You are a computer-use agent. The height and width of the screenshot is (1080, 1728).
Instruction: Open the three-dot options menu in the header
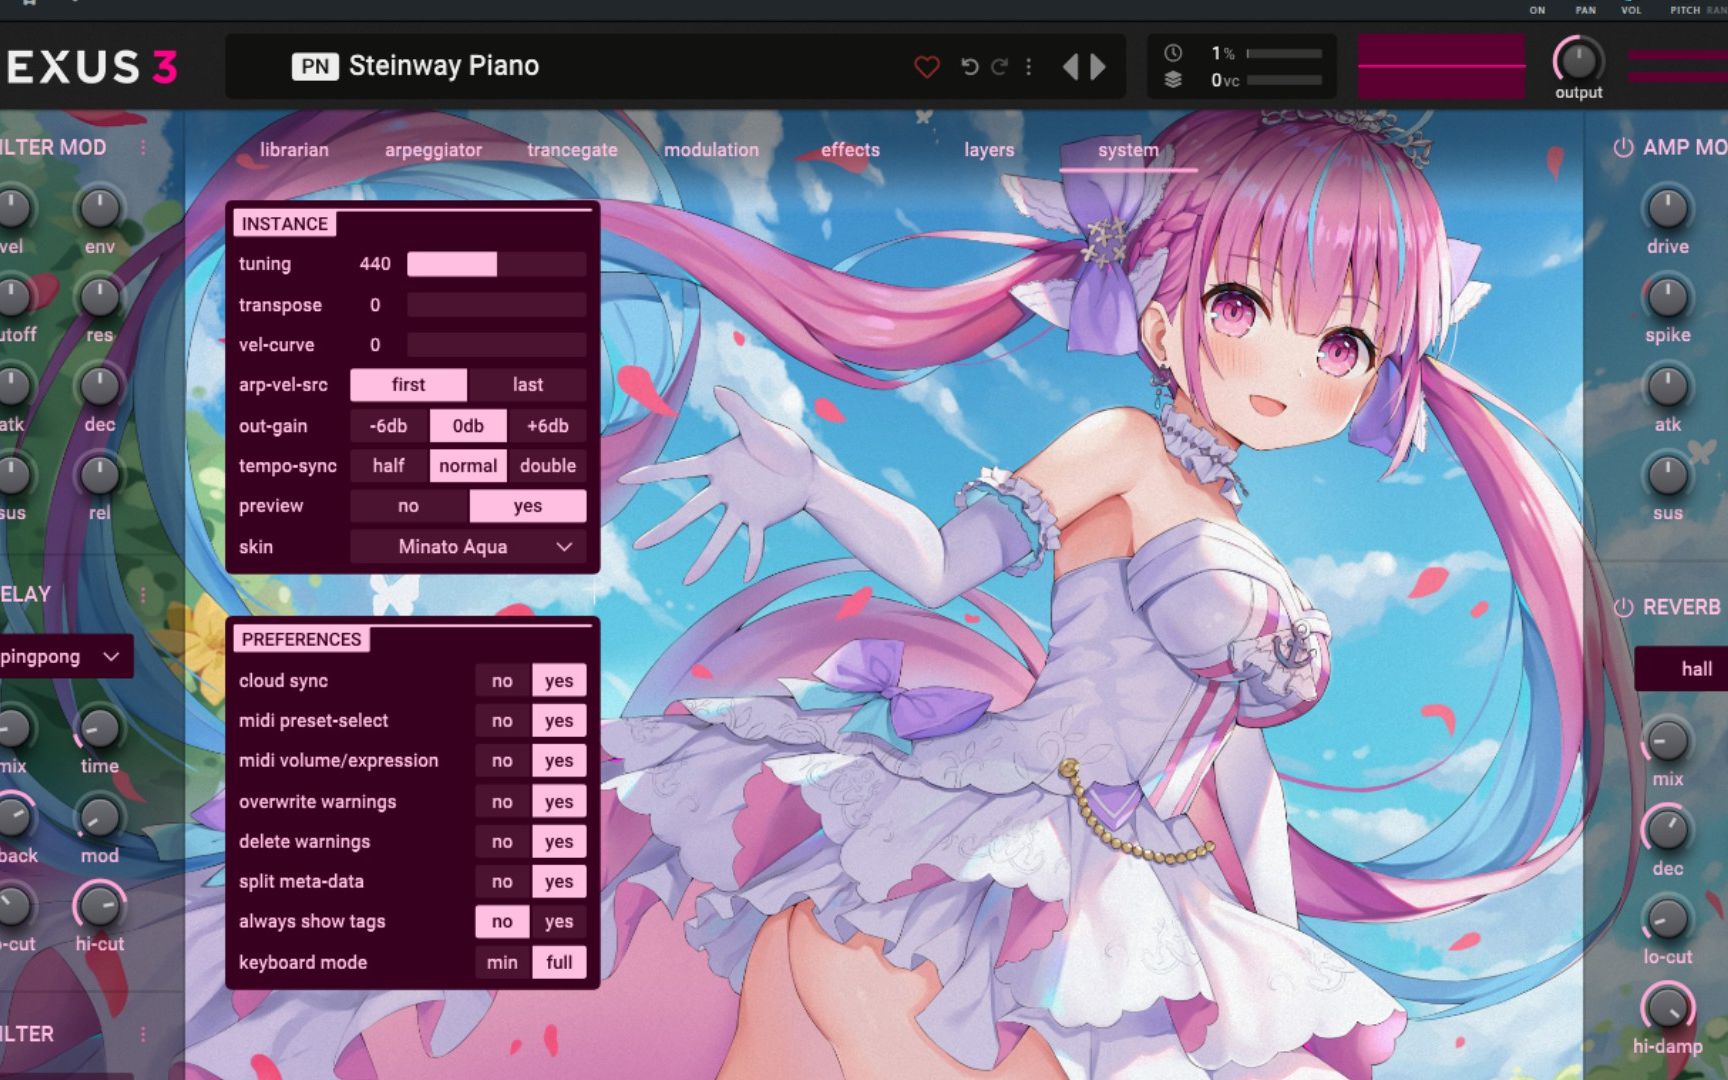(x=1029, y=66)
